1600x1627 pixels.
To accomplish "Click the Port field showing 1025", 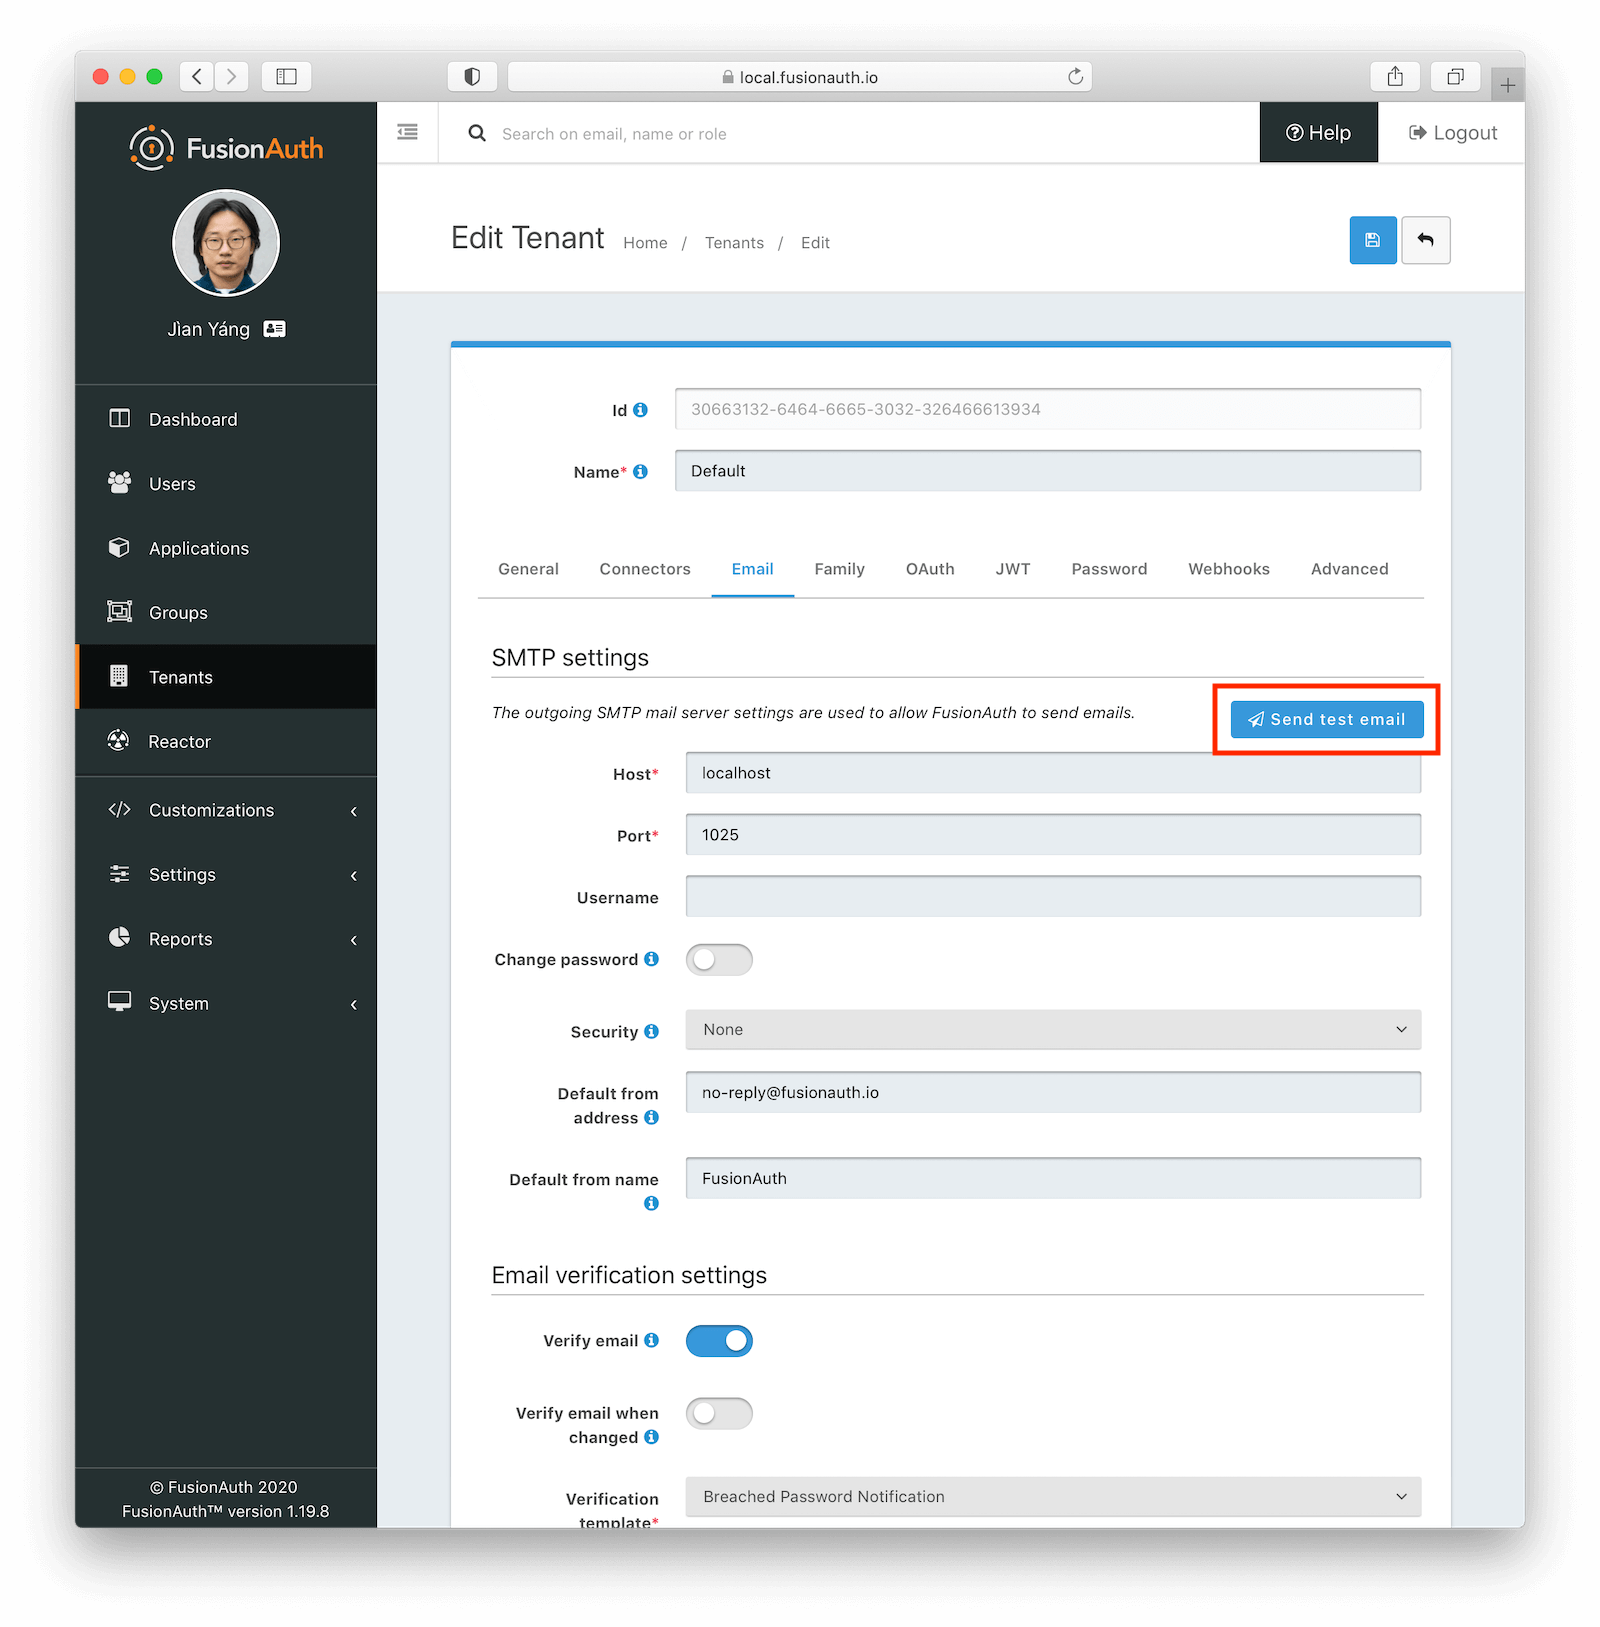I will click(1053, 835).
